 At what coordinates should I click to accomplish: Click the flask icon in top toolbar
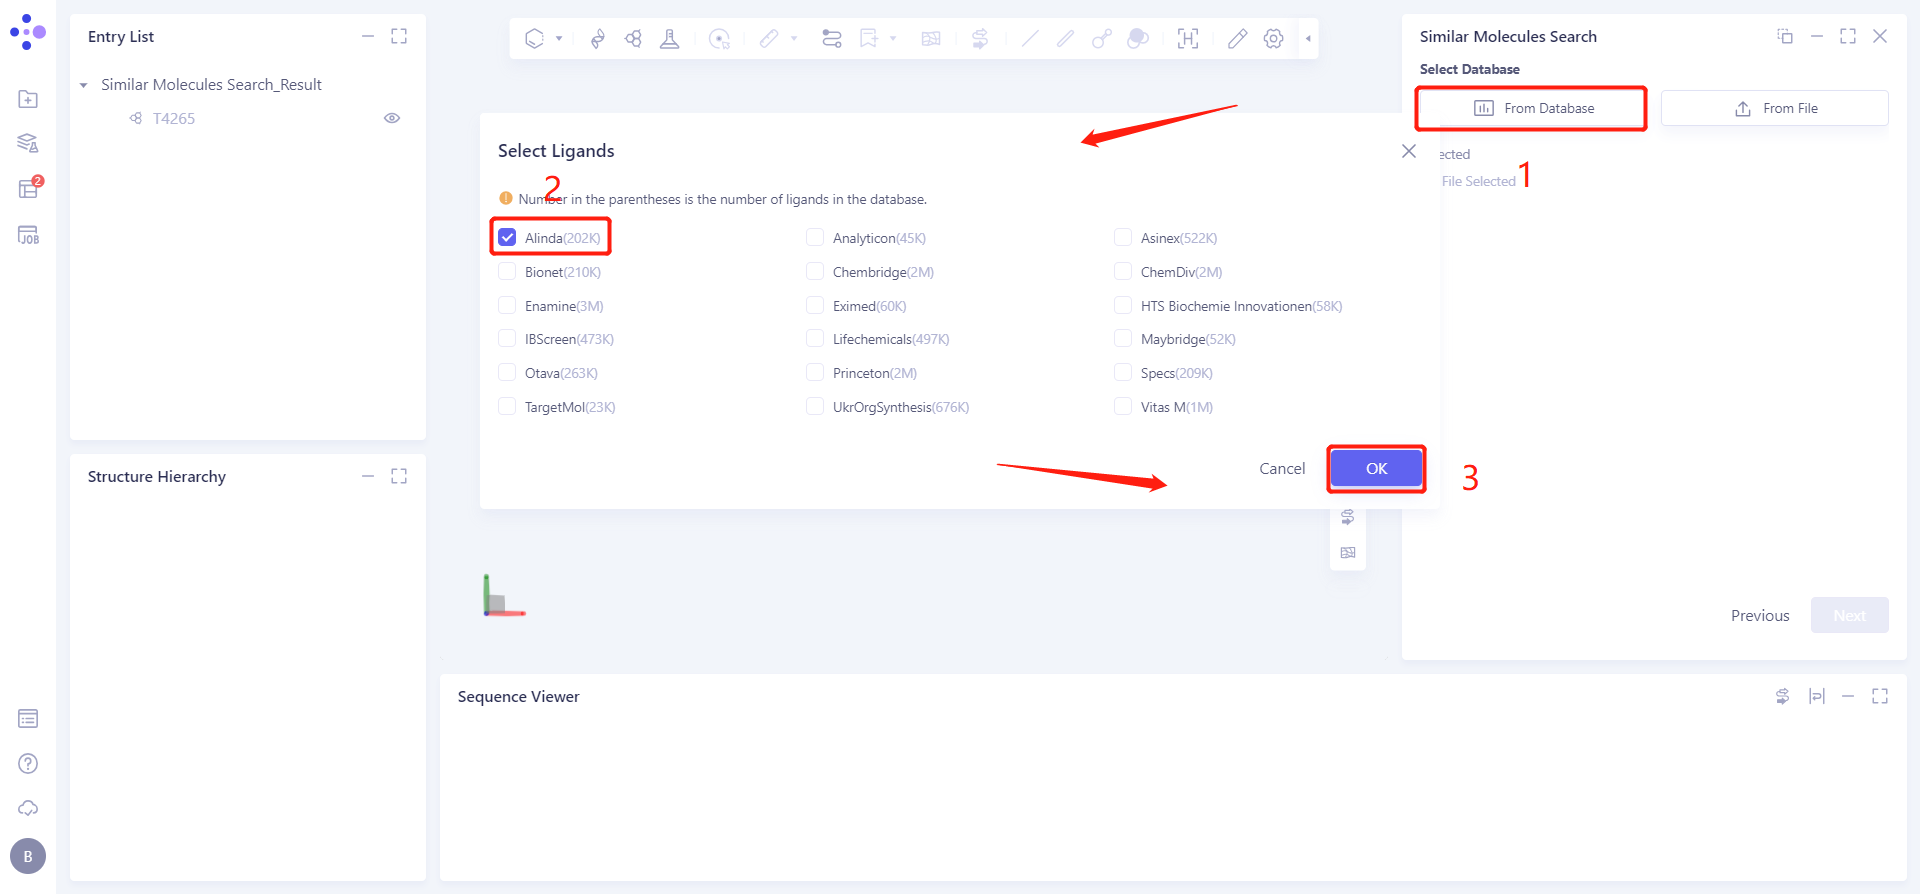669,39
